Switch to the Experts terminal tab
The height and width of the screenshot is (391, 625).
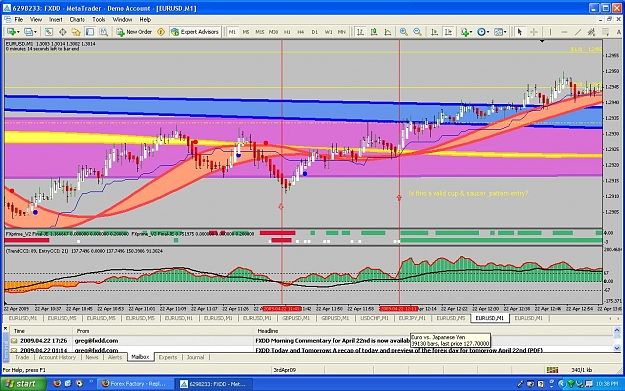(x=168, y=357)
